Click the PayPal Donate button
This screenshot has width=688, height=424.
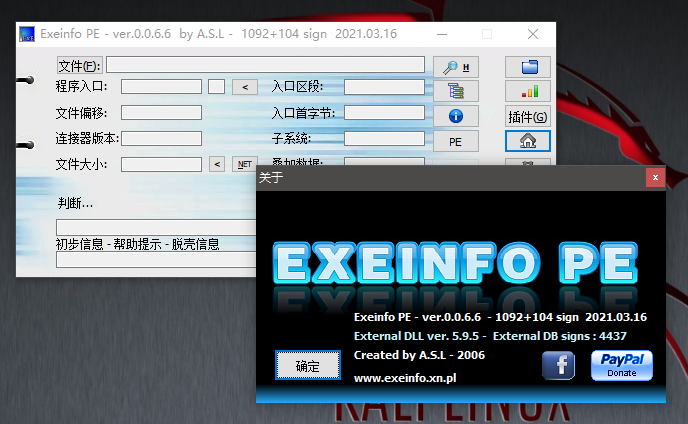(622, 365)
